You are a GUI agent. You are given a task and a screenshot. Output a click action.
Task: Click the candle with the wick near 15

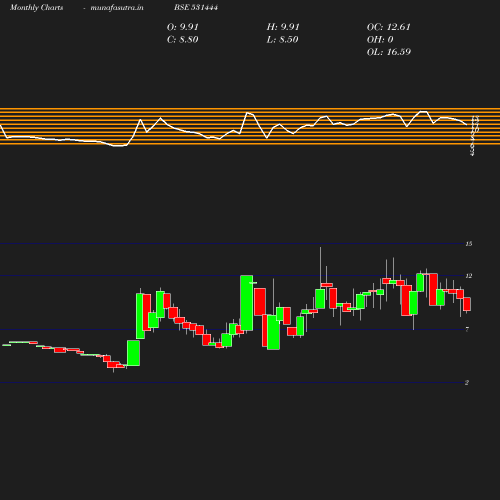(x=320, y=299)
